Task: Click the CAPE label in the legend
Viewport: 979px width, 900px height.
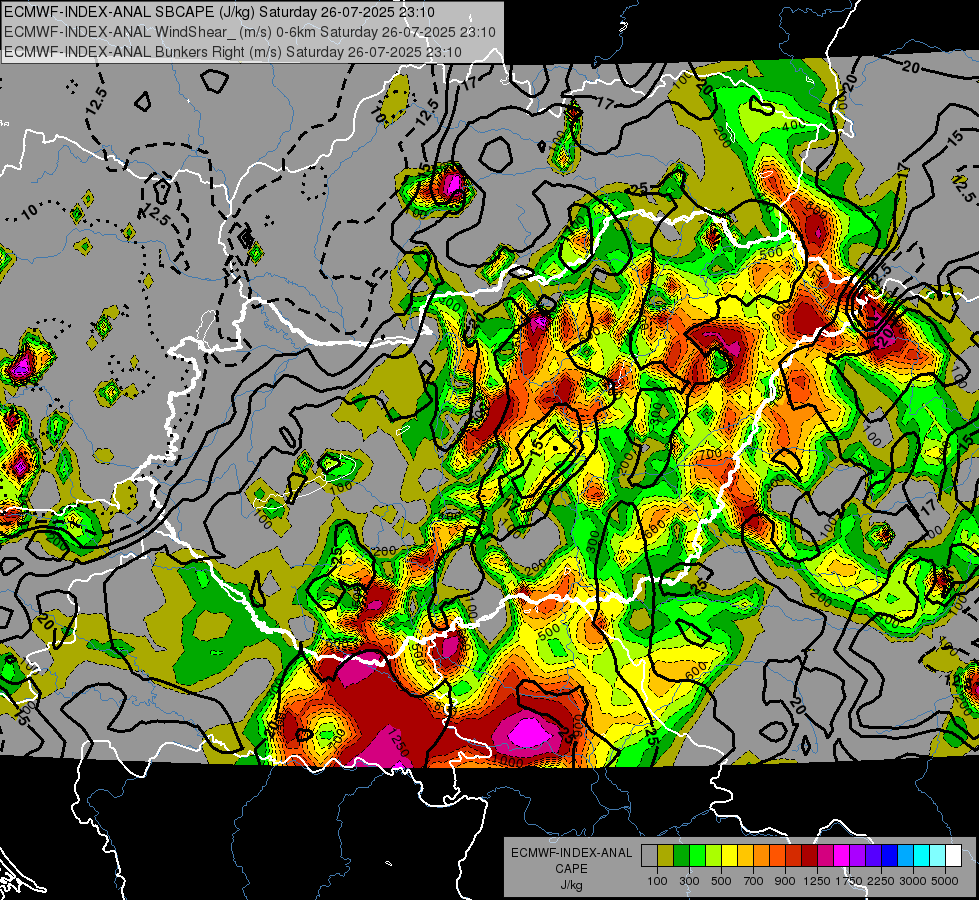Action: tap(571, 869)
